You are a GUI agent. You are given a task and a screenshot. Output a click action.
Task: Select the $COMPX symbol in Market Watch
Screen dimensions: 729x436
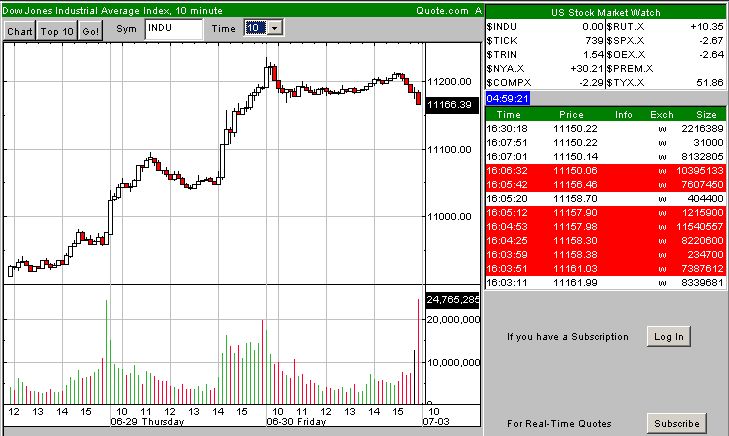pyautogui.click(x=509, y=83)
